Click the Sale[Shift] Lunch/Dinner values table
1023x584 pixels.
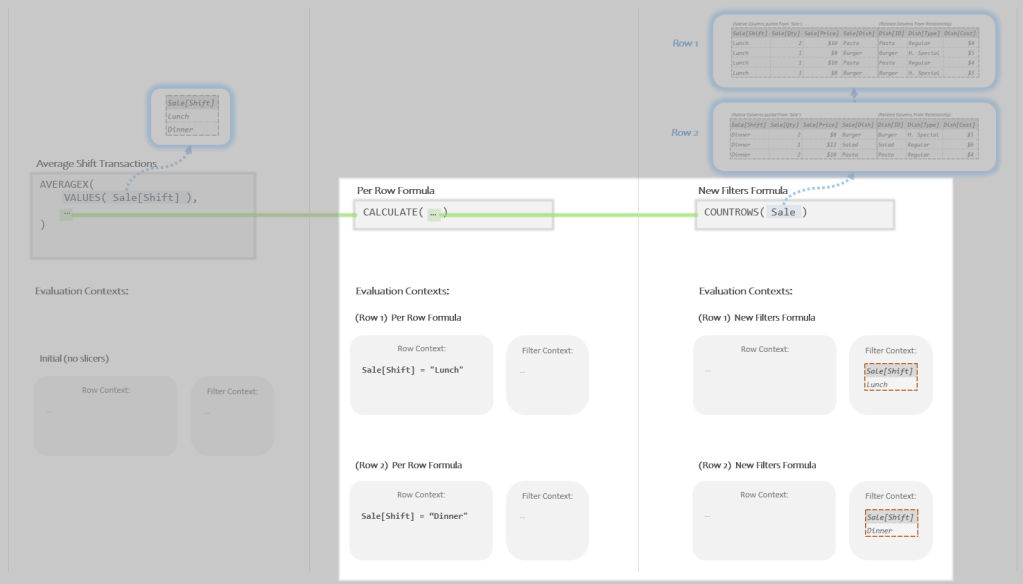pyautogui.click(x=191, y=116)
